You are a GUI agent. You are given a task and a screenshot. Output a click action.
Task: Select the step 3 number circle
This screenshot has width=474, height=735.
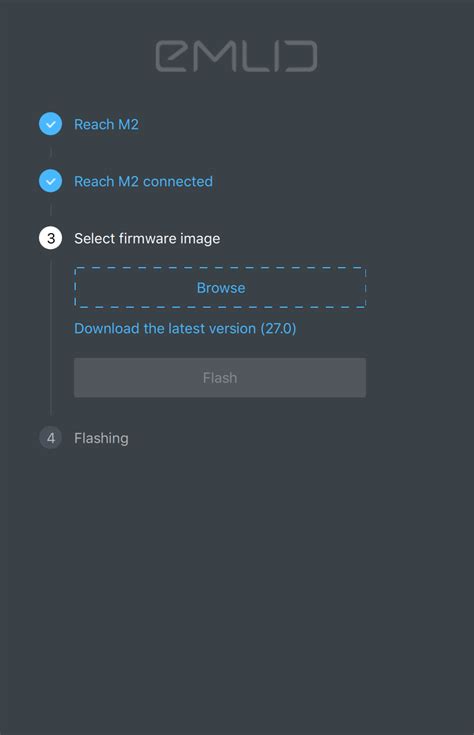tap(51, 239)
